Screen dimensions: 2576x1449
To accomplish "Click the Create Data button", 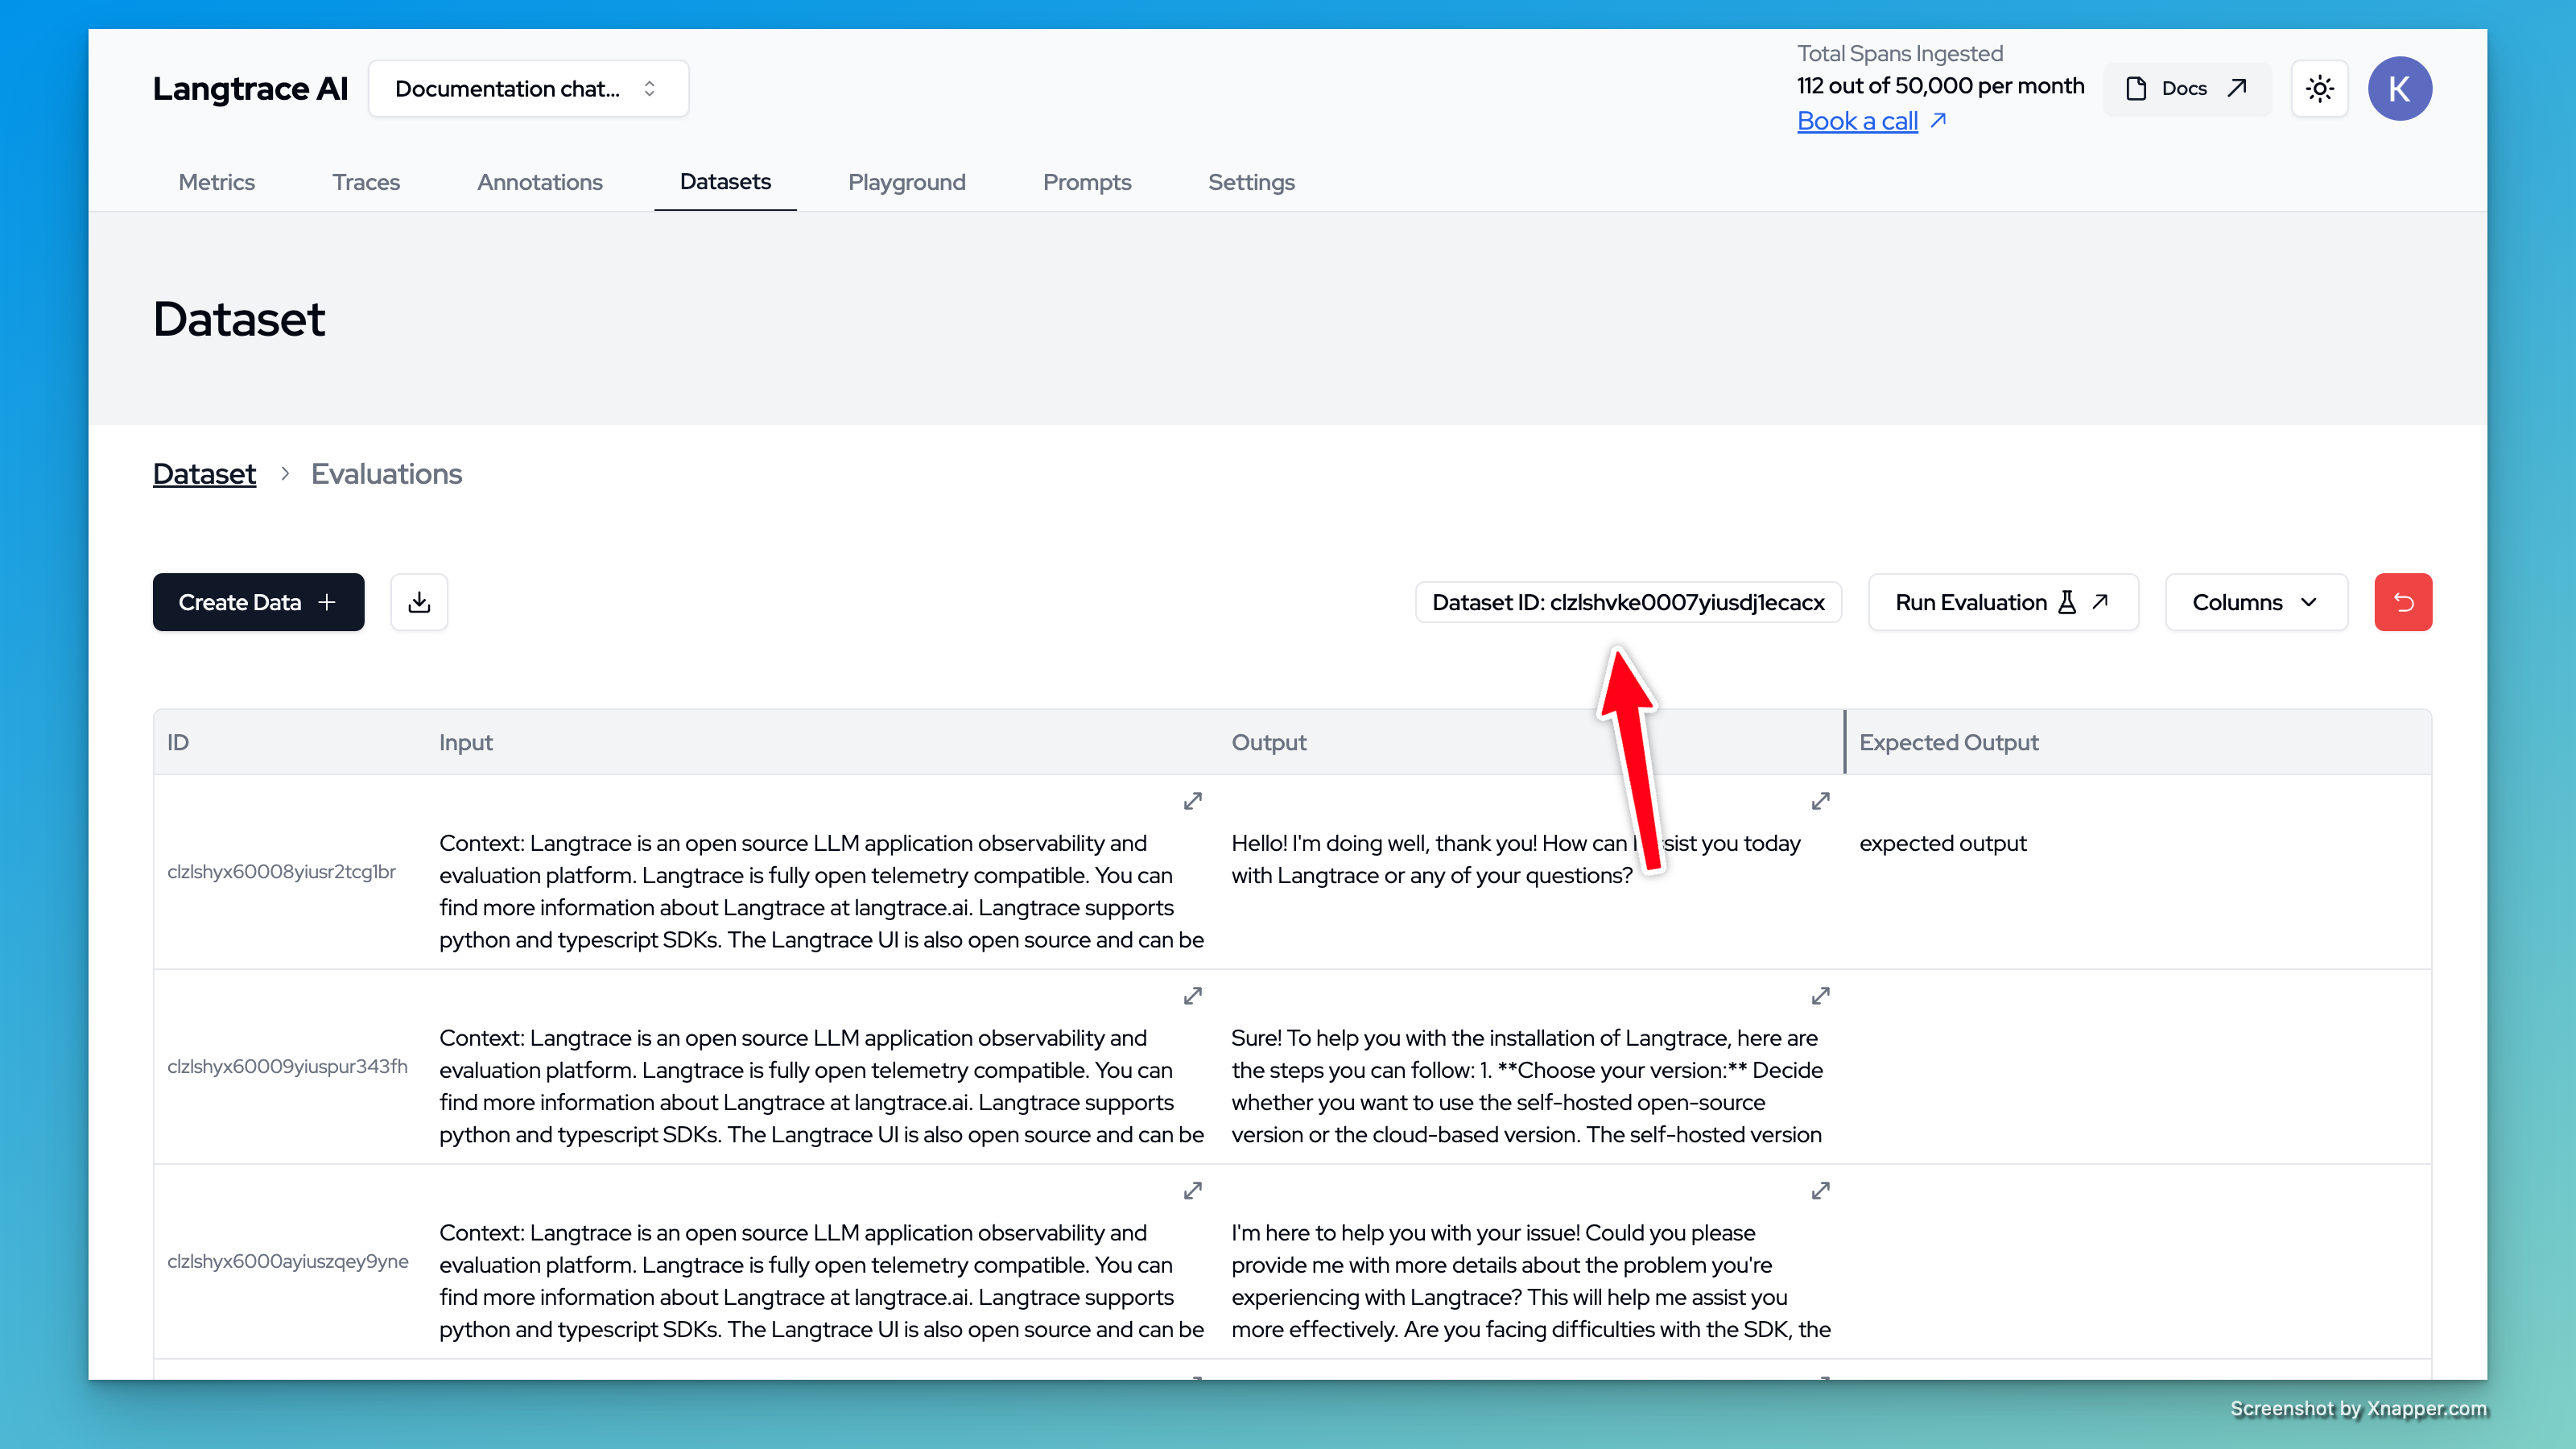I will pos(258,602).
